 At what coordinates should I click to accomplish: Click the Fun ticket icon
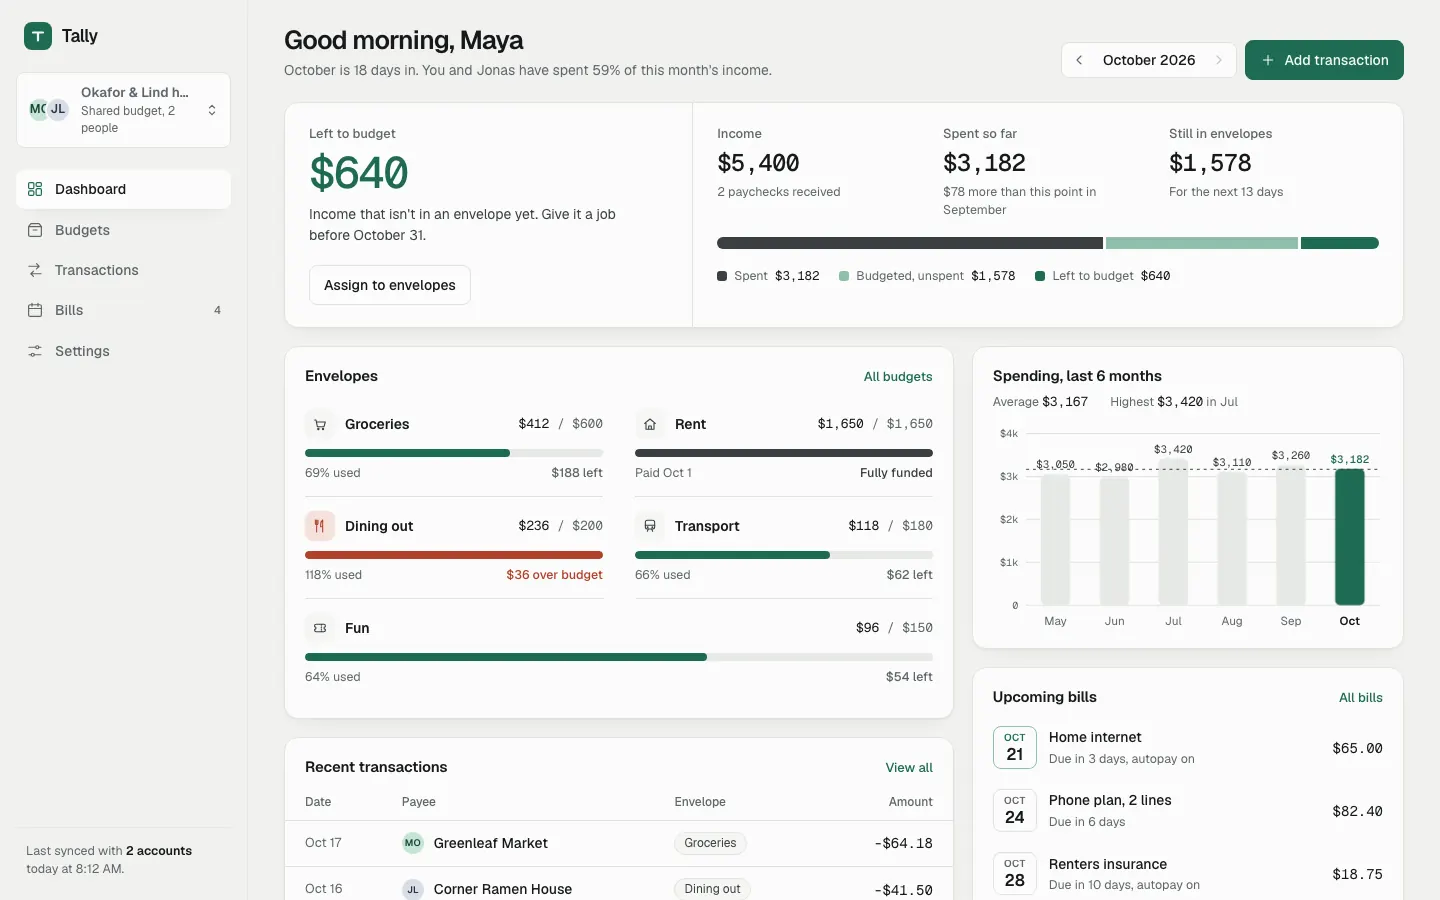tap(319, 628)
